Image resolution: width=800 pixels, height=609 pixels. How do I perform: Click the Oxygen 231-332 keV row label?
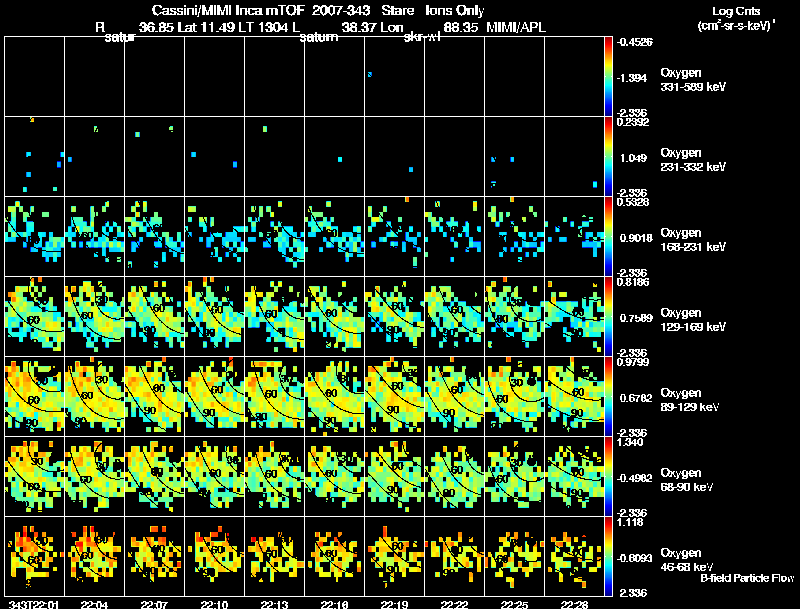pyautogui.click(x=693, y=160)
